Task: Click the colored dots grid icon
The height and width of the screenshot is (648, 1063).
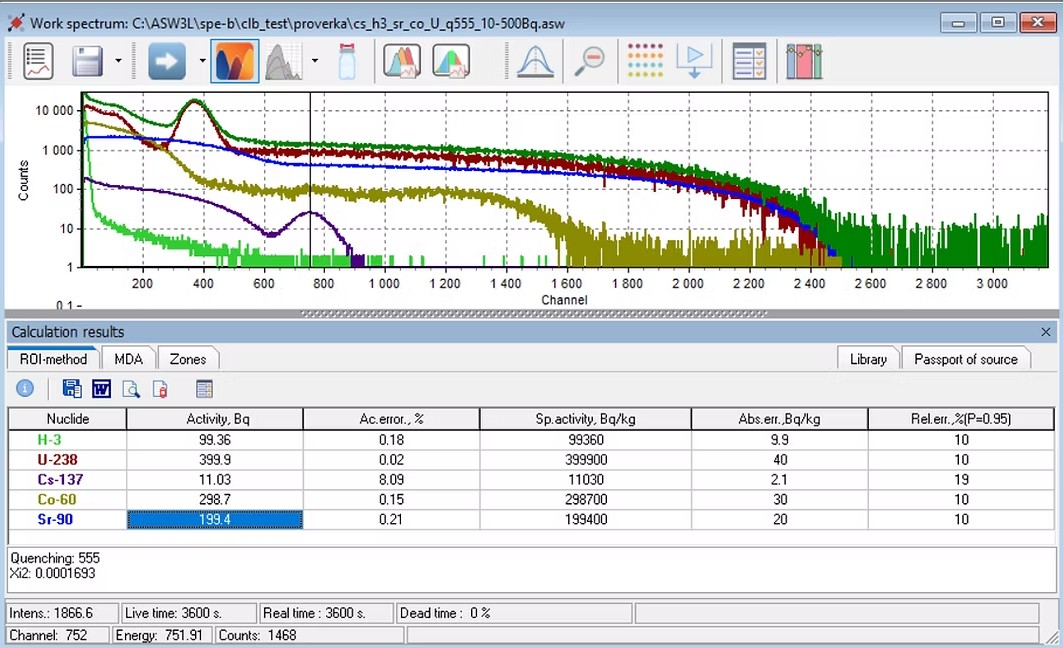Action: click(x=645, y=62)
